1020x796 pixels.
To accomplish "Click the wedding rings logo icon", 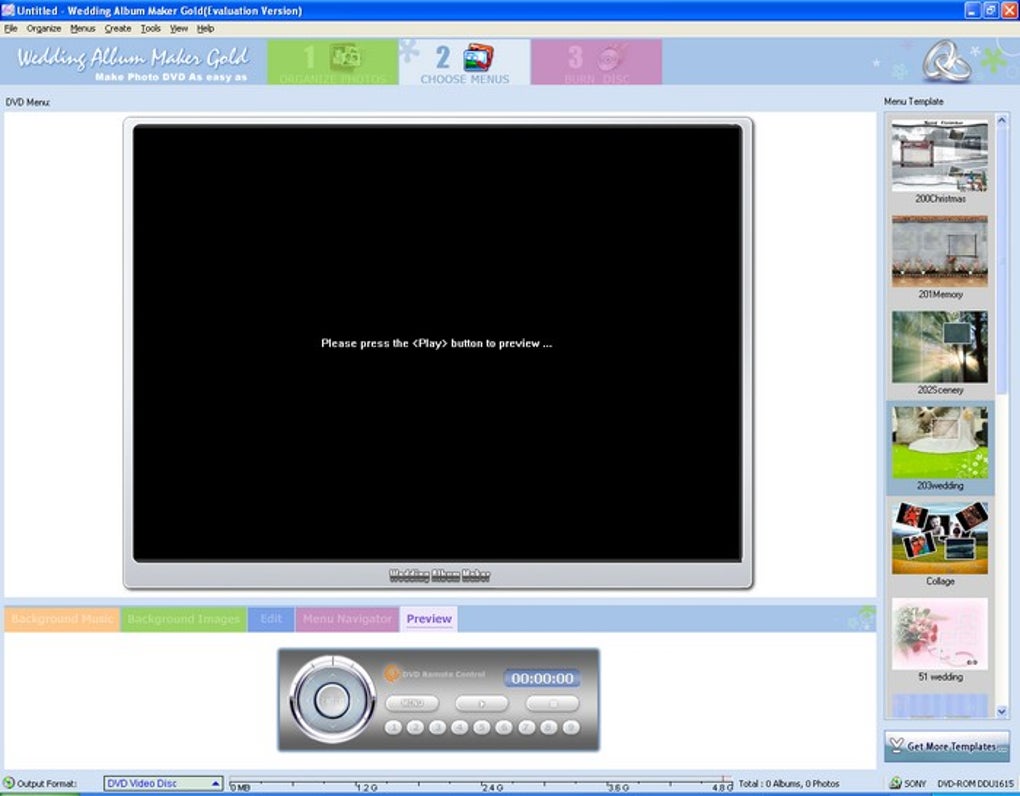I will (947, 61).
